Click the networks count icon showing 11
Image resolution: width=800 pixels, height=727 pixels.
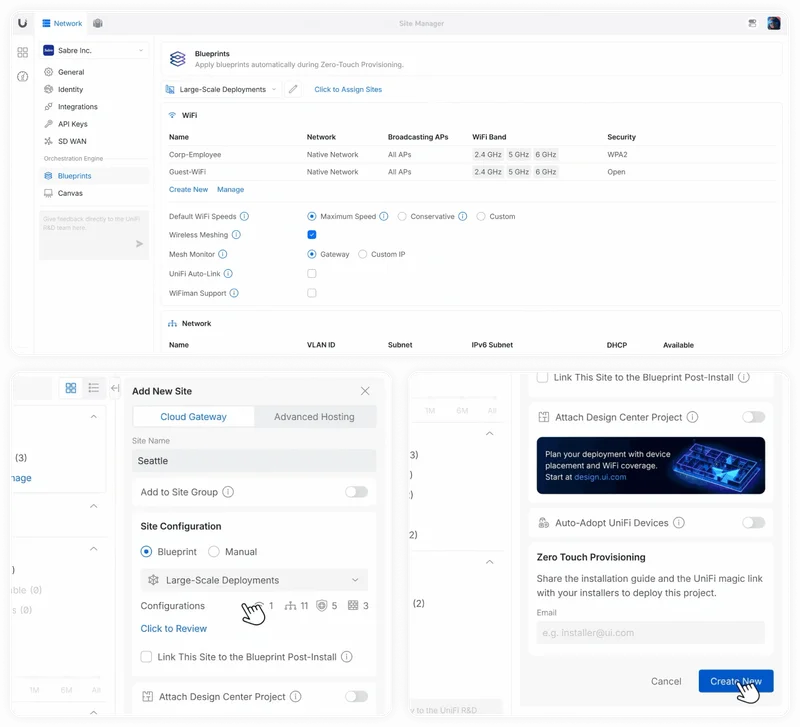click(290, 606)
